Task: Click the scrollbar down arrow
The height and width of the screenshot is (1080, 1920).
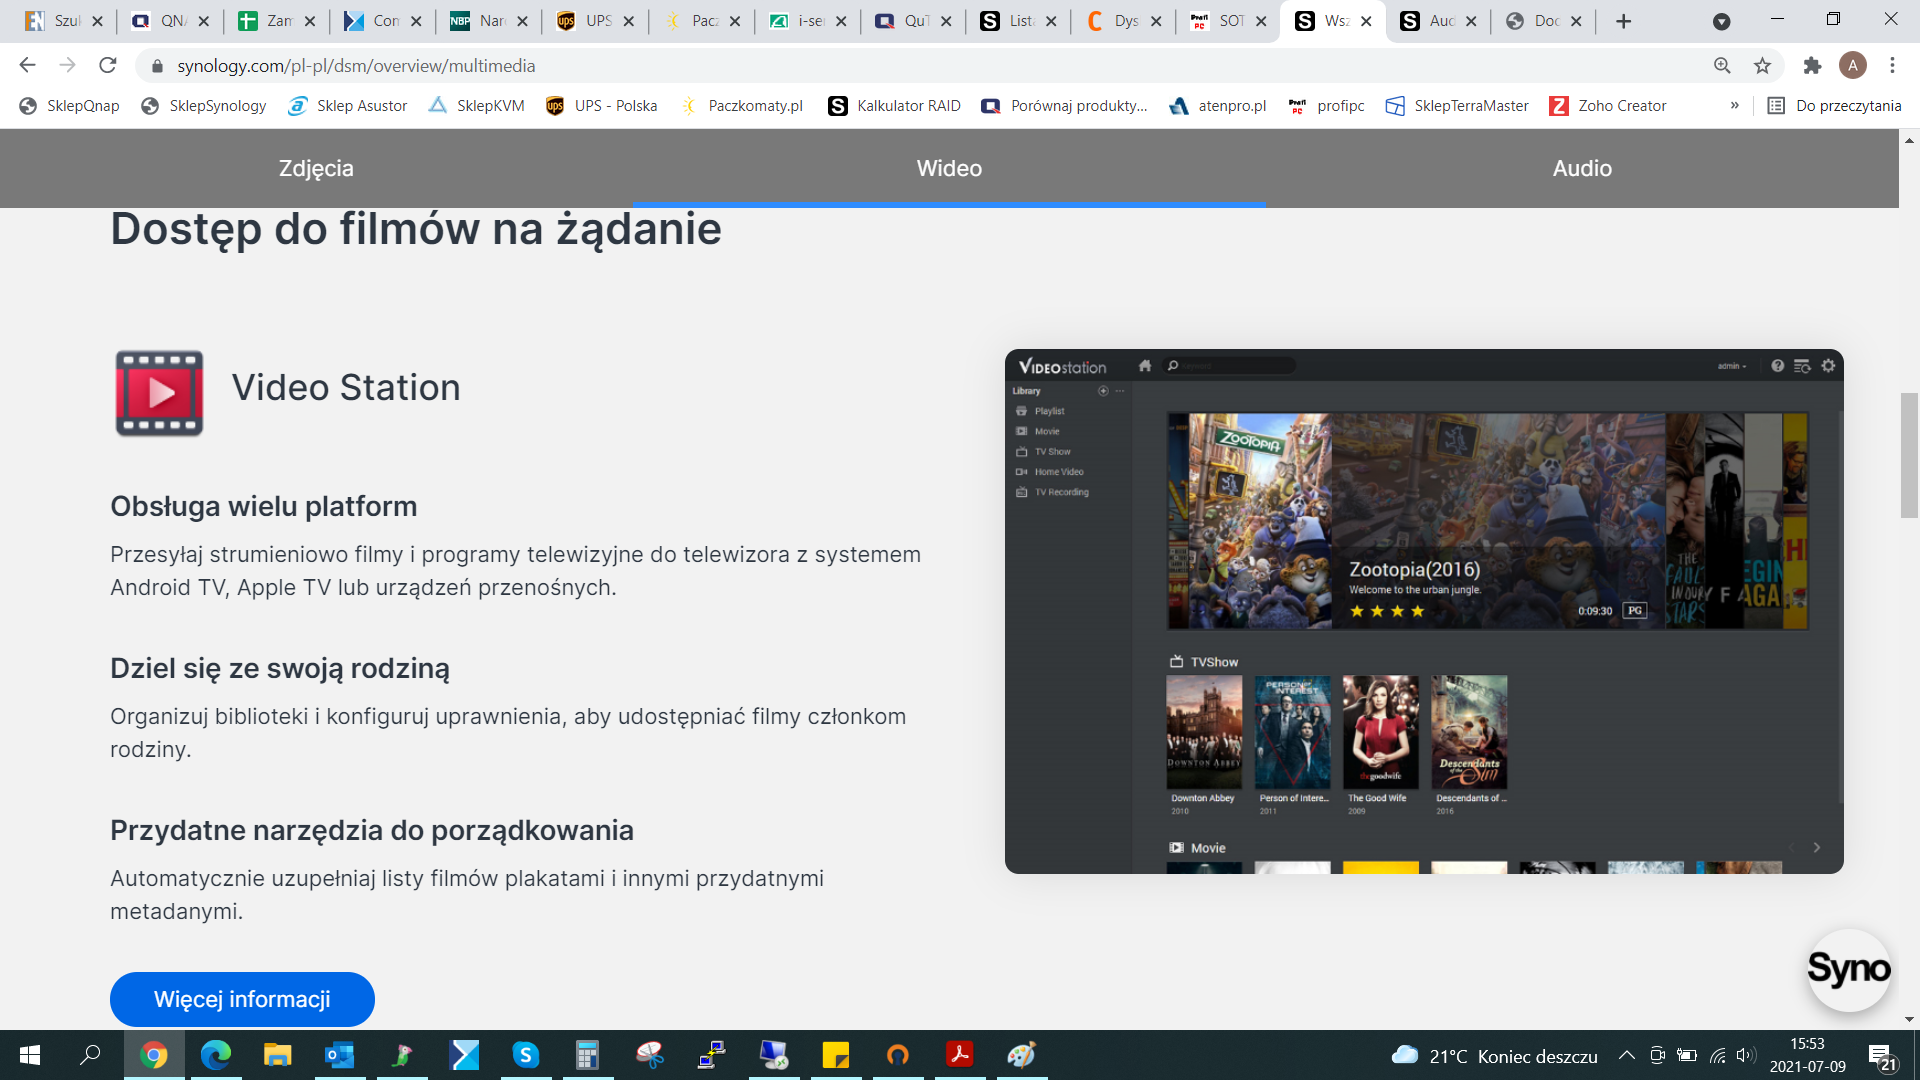Action: pyautogui.click(x=1909, y=1019)
